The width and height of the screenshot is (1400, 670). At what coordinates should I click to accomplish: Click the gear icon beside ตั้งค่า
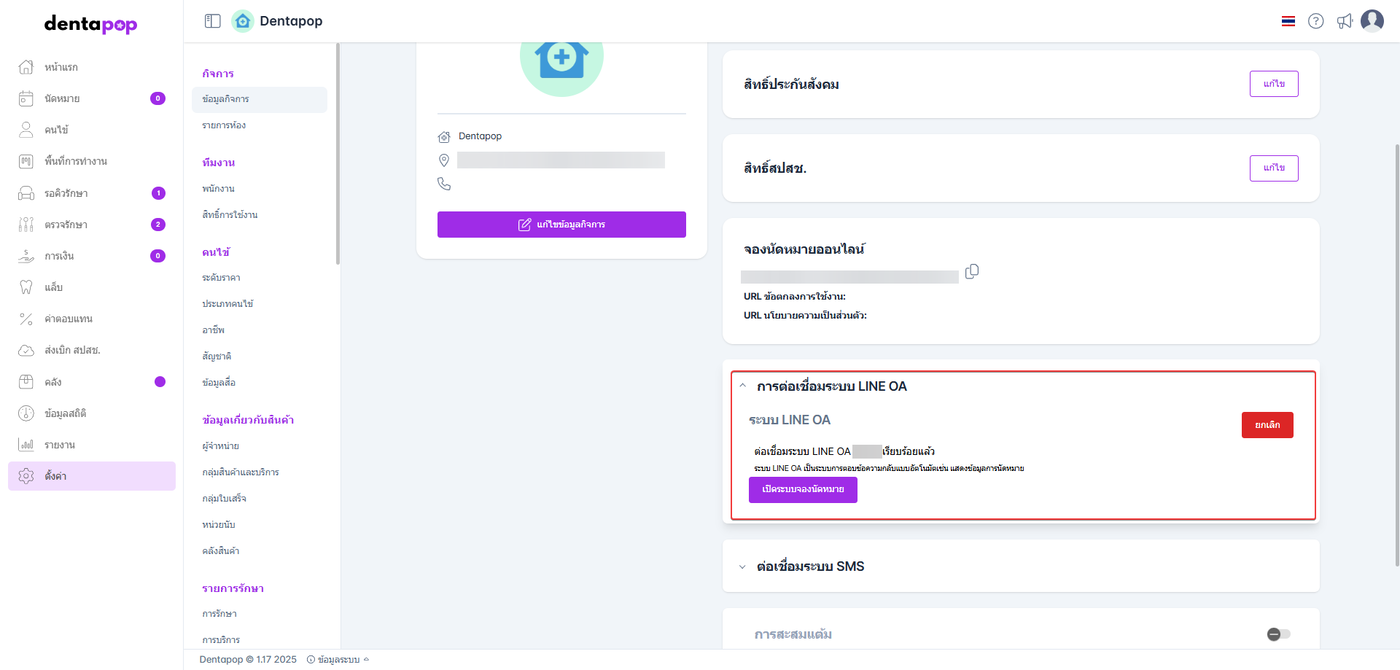[x=27, y=476]
